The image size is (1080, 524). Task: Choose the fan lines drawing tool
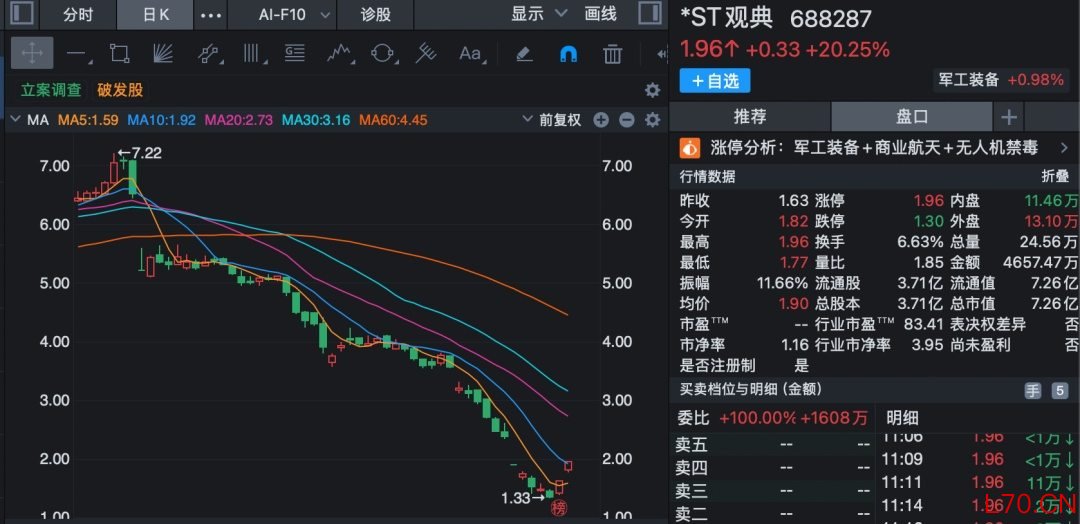(x=163, y=53)
